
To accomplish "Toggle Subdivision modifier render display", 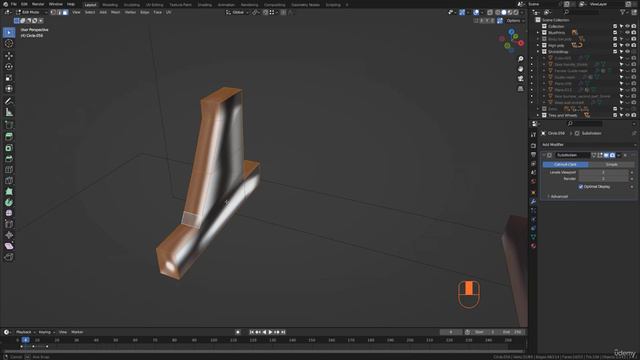I will coord(612,155).
